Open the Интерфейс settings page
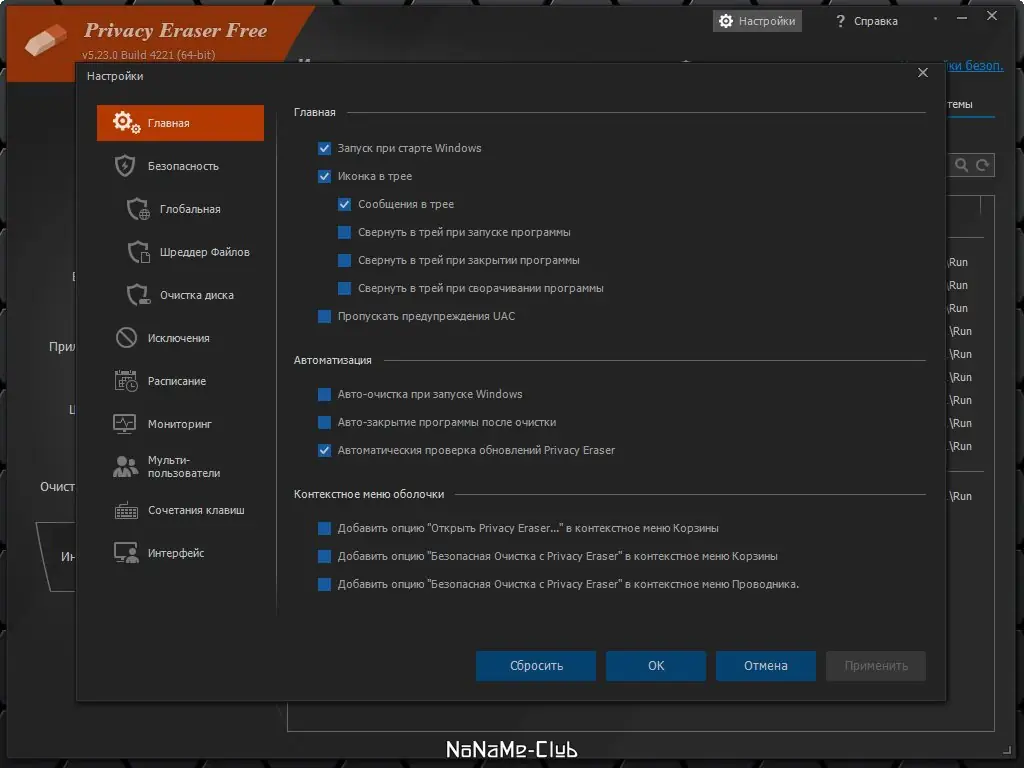 [x=180, y=553]
